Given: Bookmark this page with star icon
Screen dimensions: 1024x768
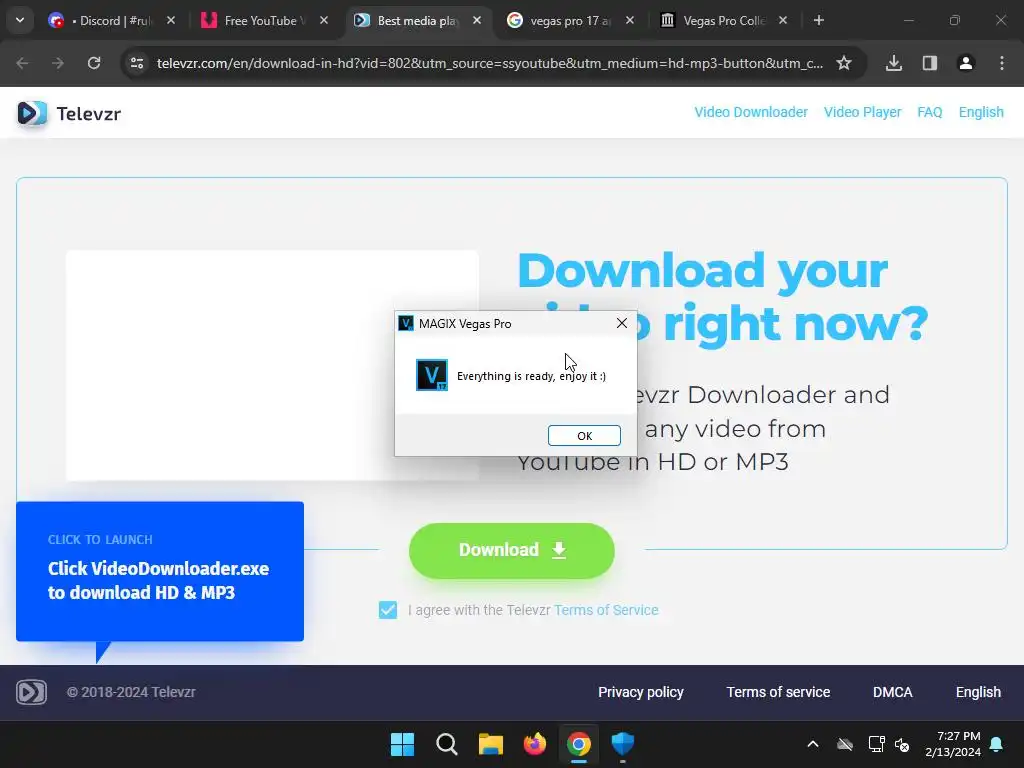Looking at the screenshot, I should (x=844, y=63).
